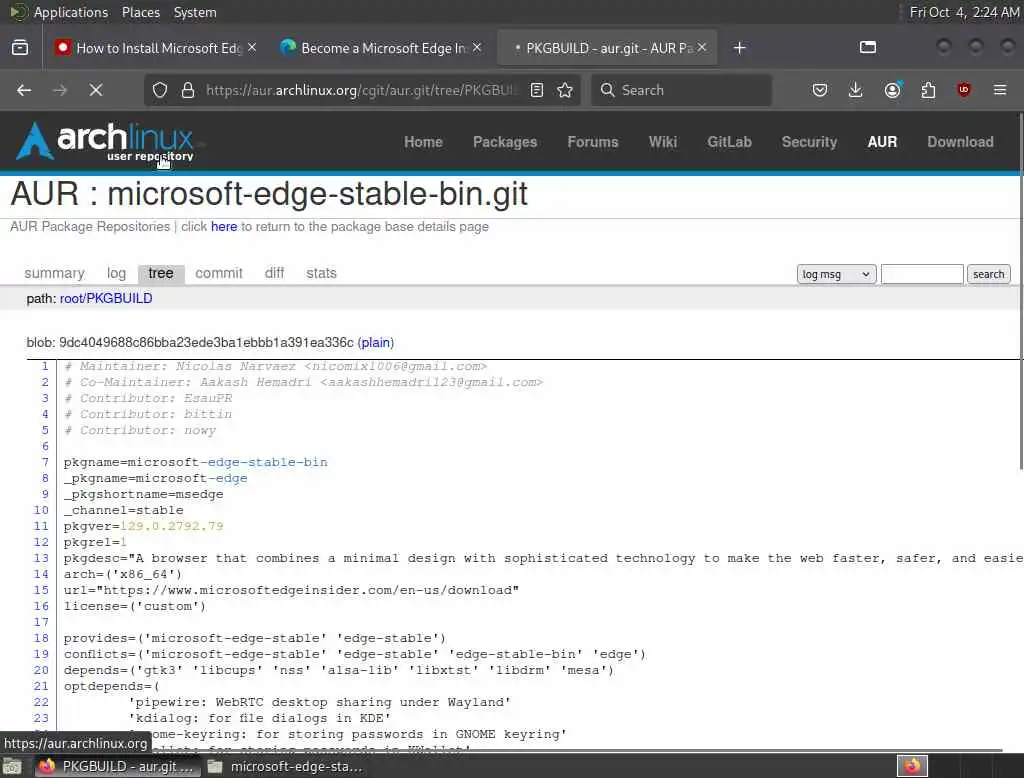Click the Arch Linux user repository logo
The height and width of the screenshot is (778, 1024).
pyautogui.click(x=106, y=141)
